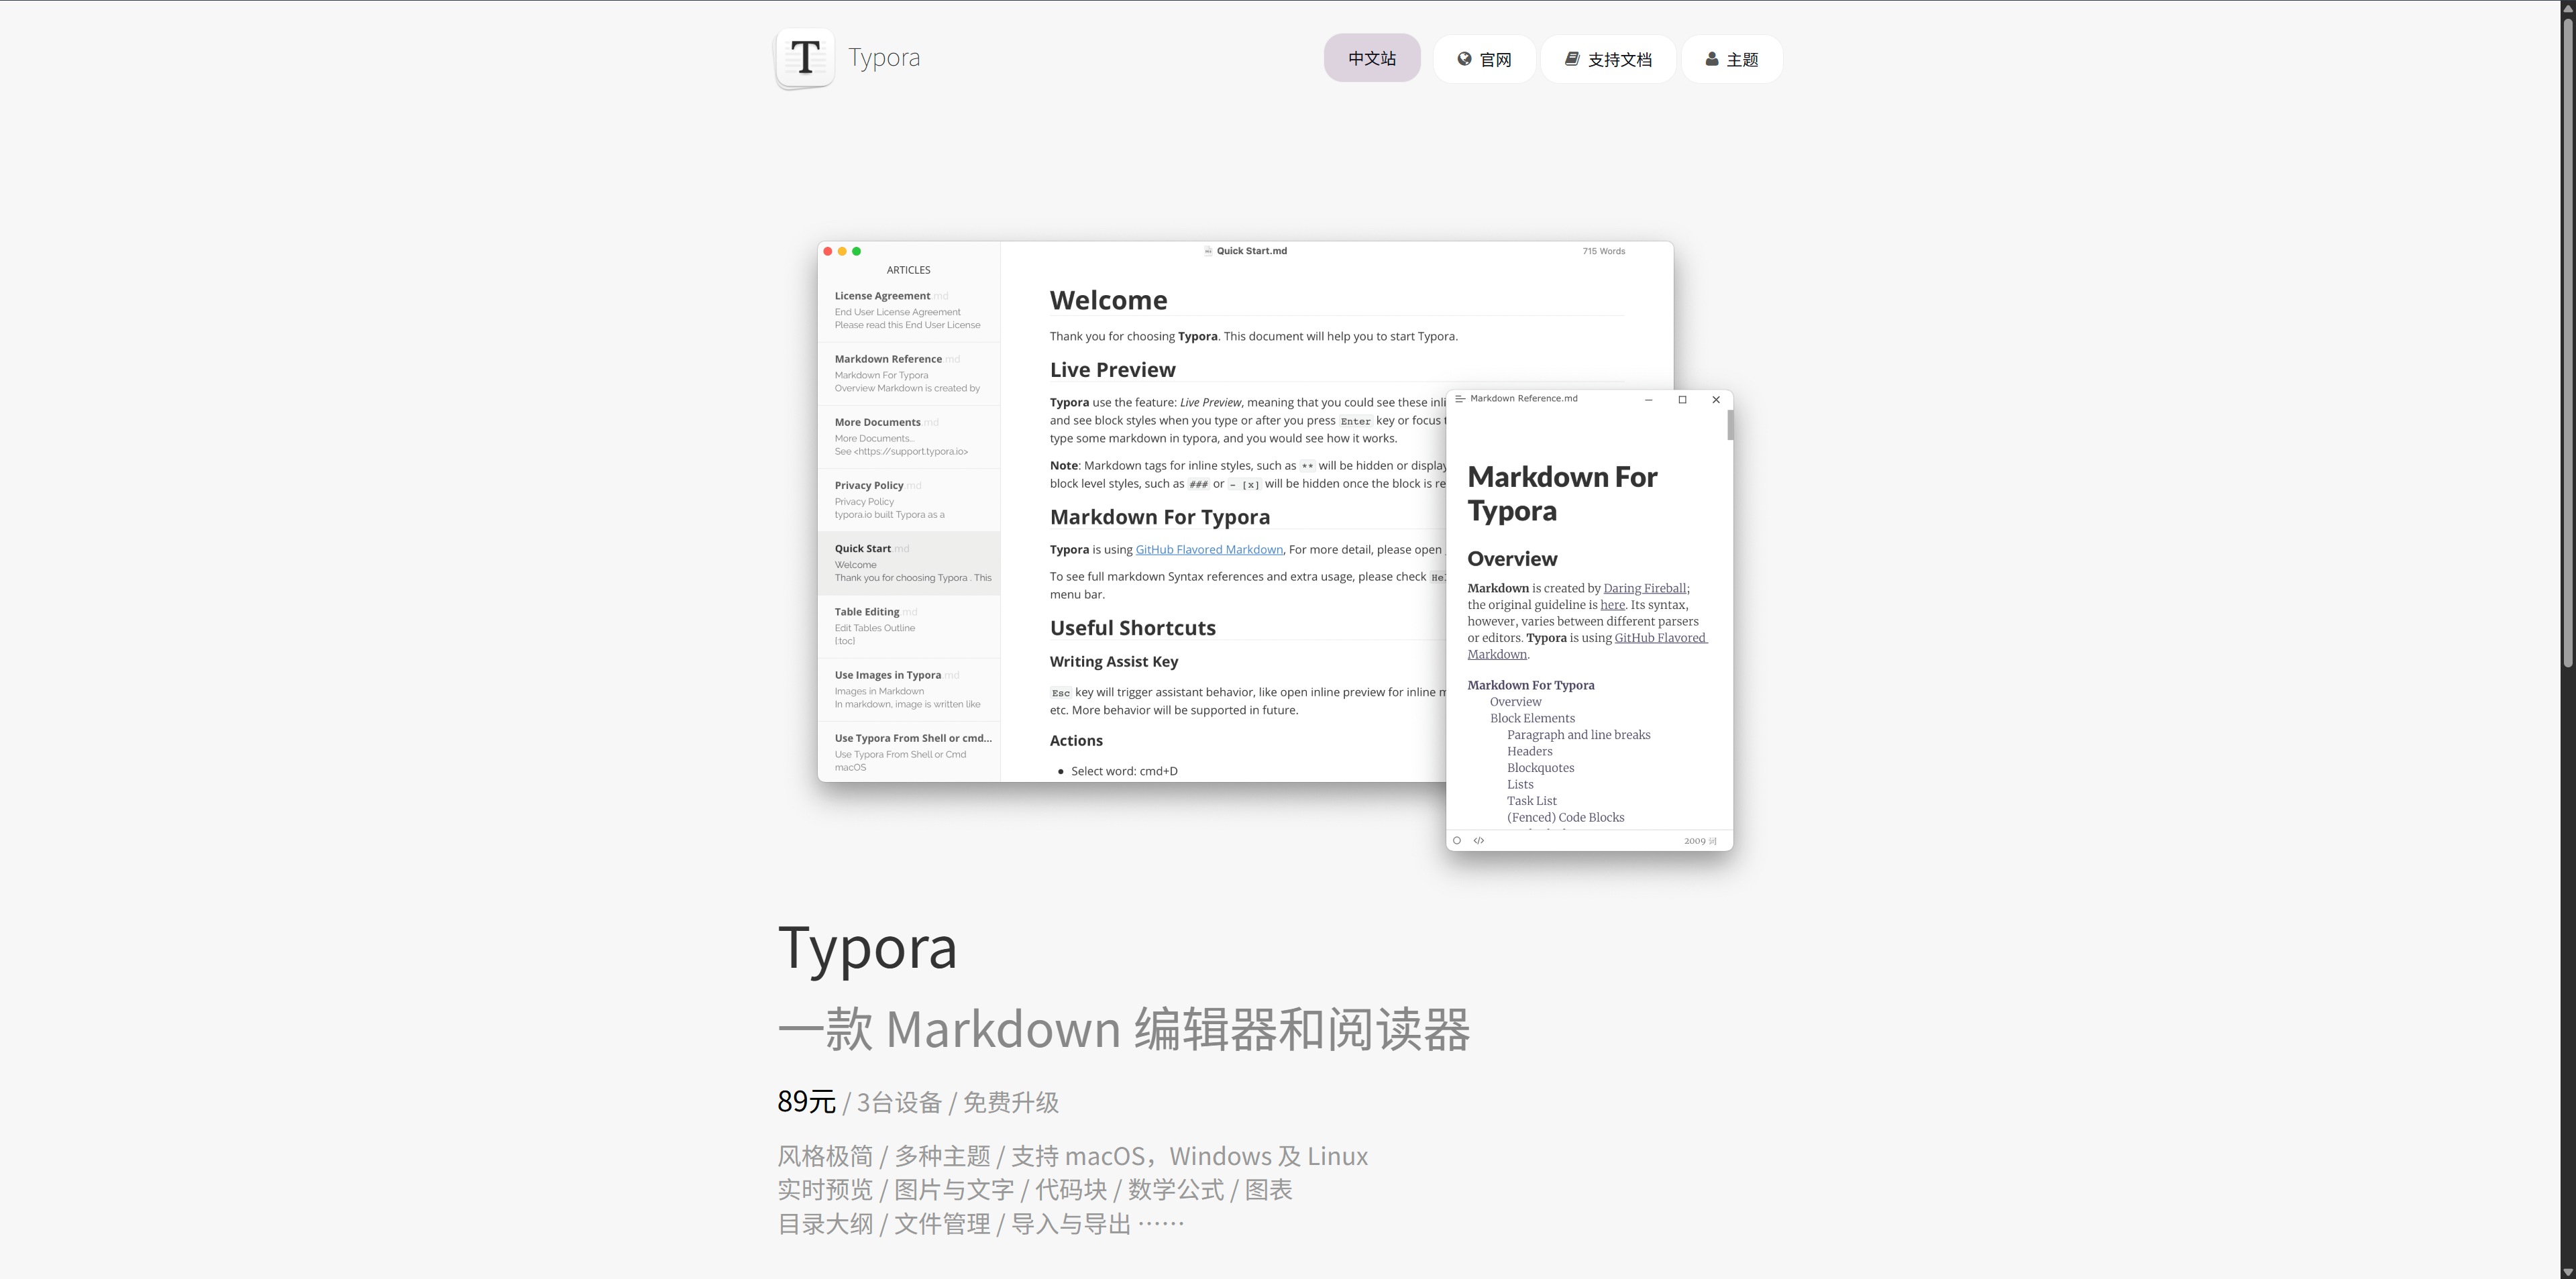Click the GitHub Flavored Markdown link in Quick Start

1208,550
